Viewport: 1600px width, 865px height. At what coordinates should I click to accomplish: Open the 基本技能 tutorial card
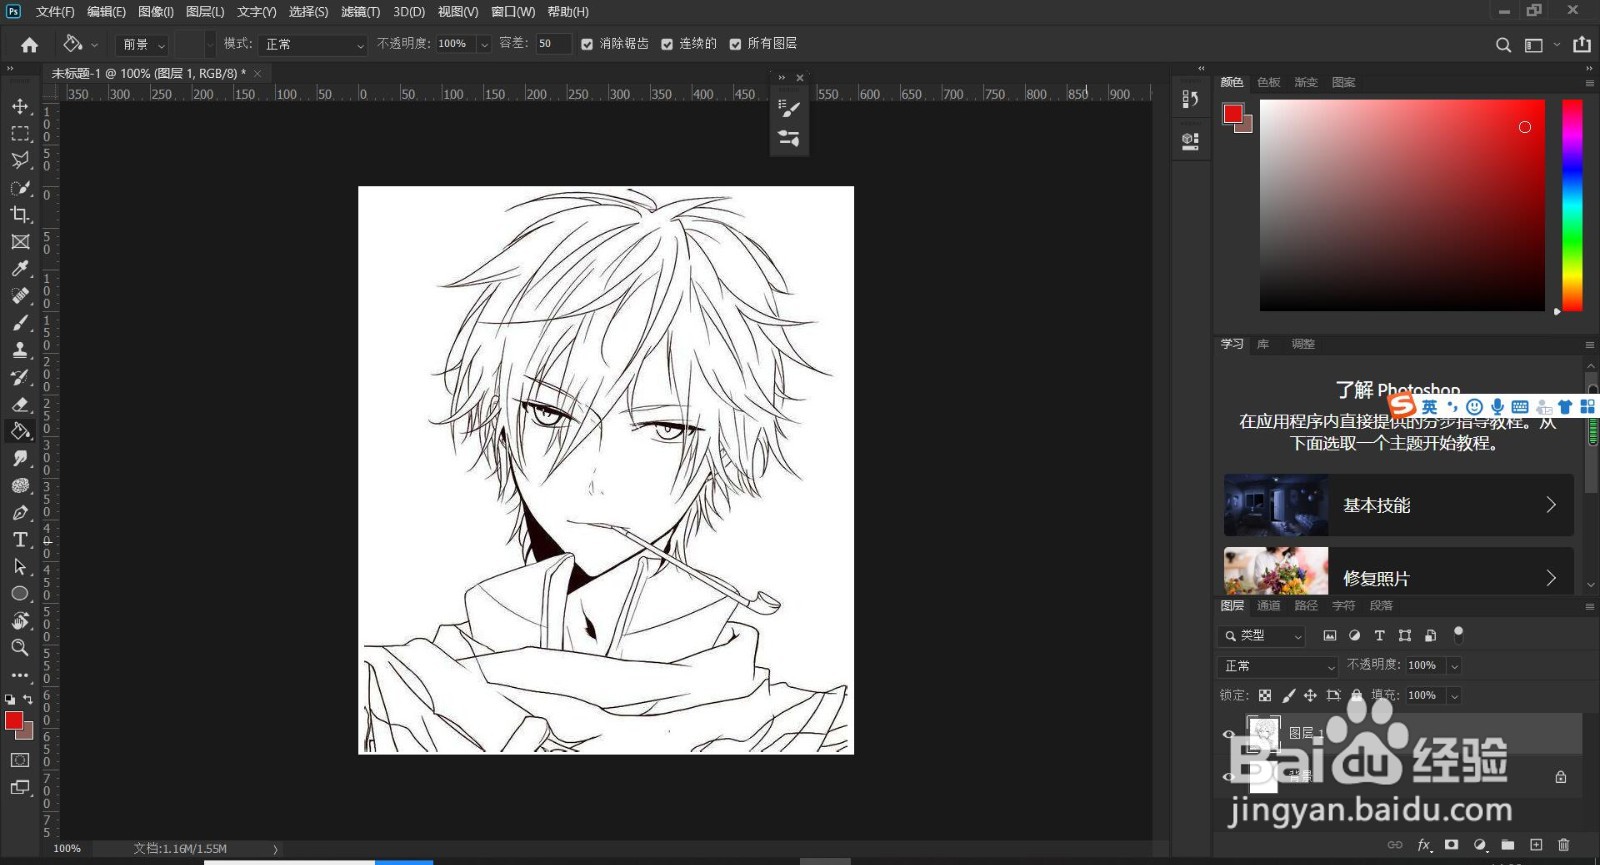pyautogui.click(x=1398, y=505)
